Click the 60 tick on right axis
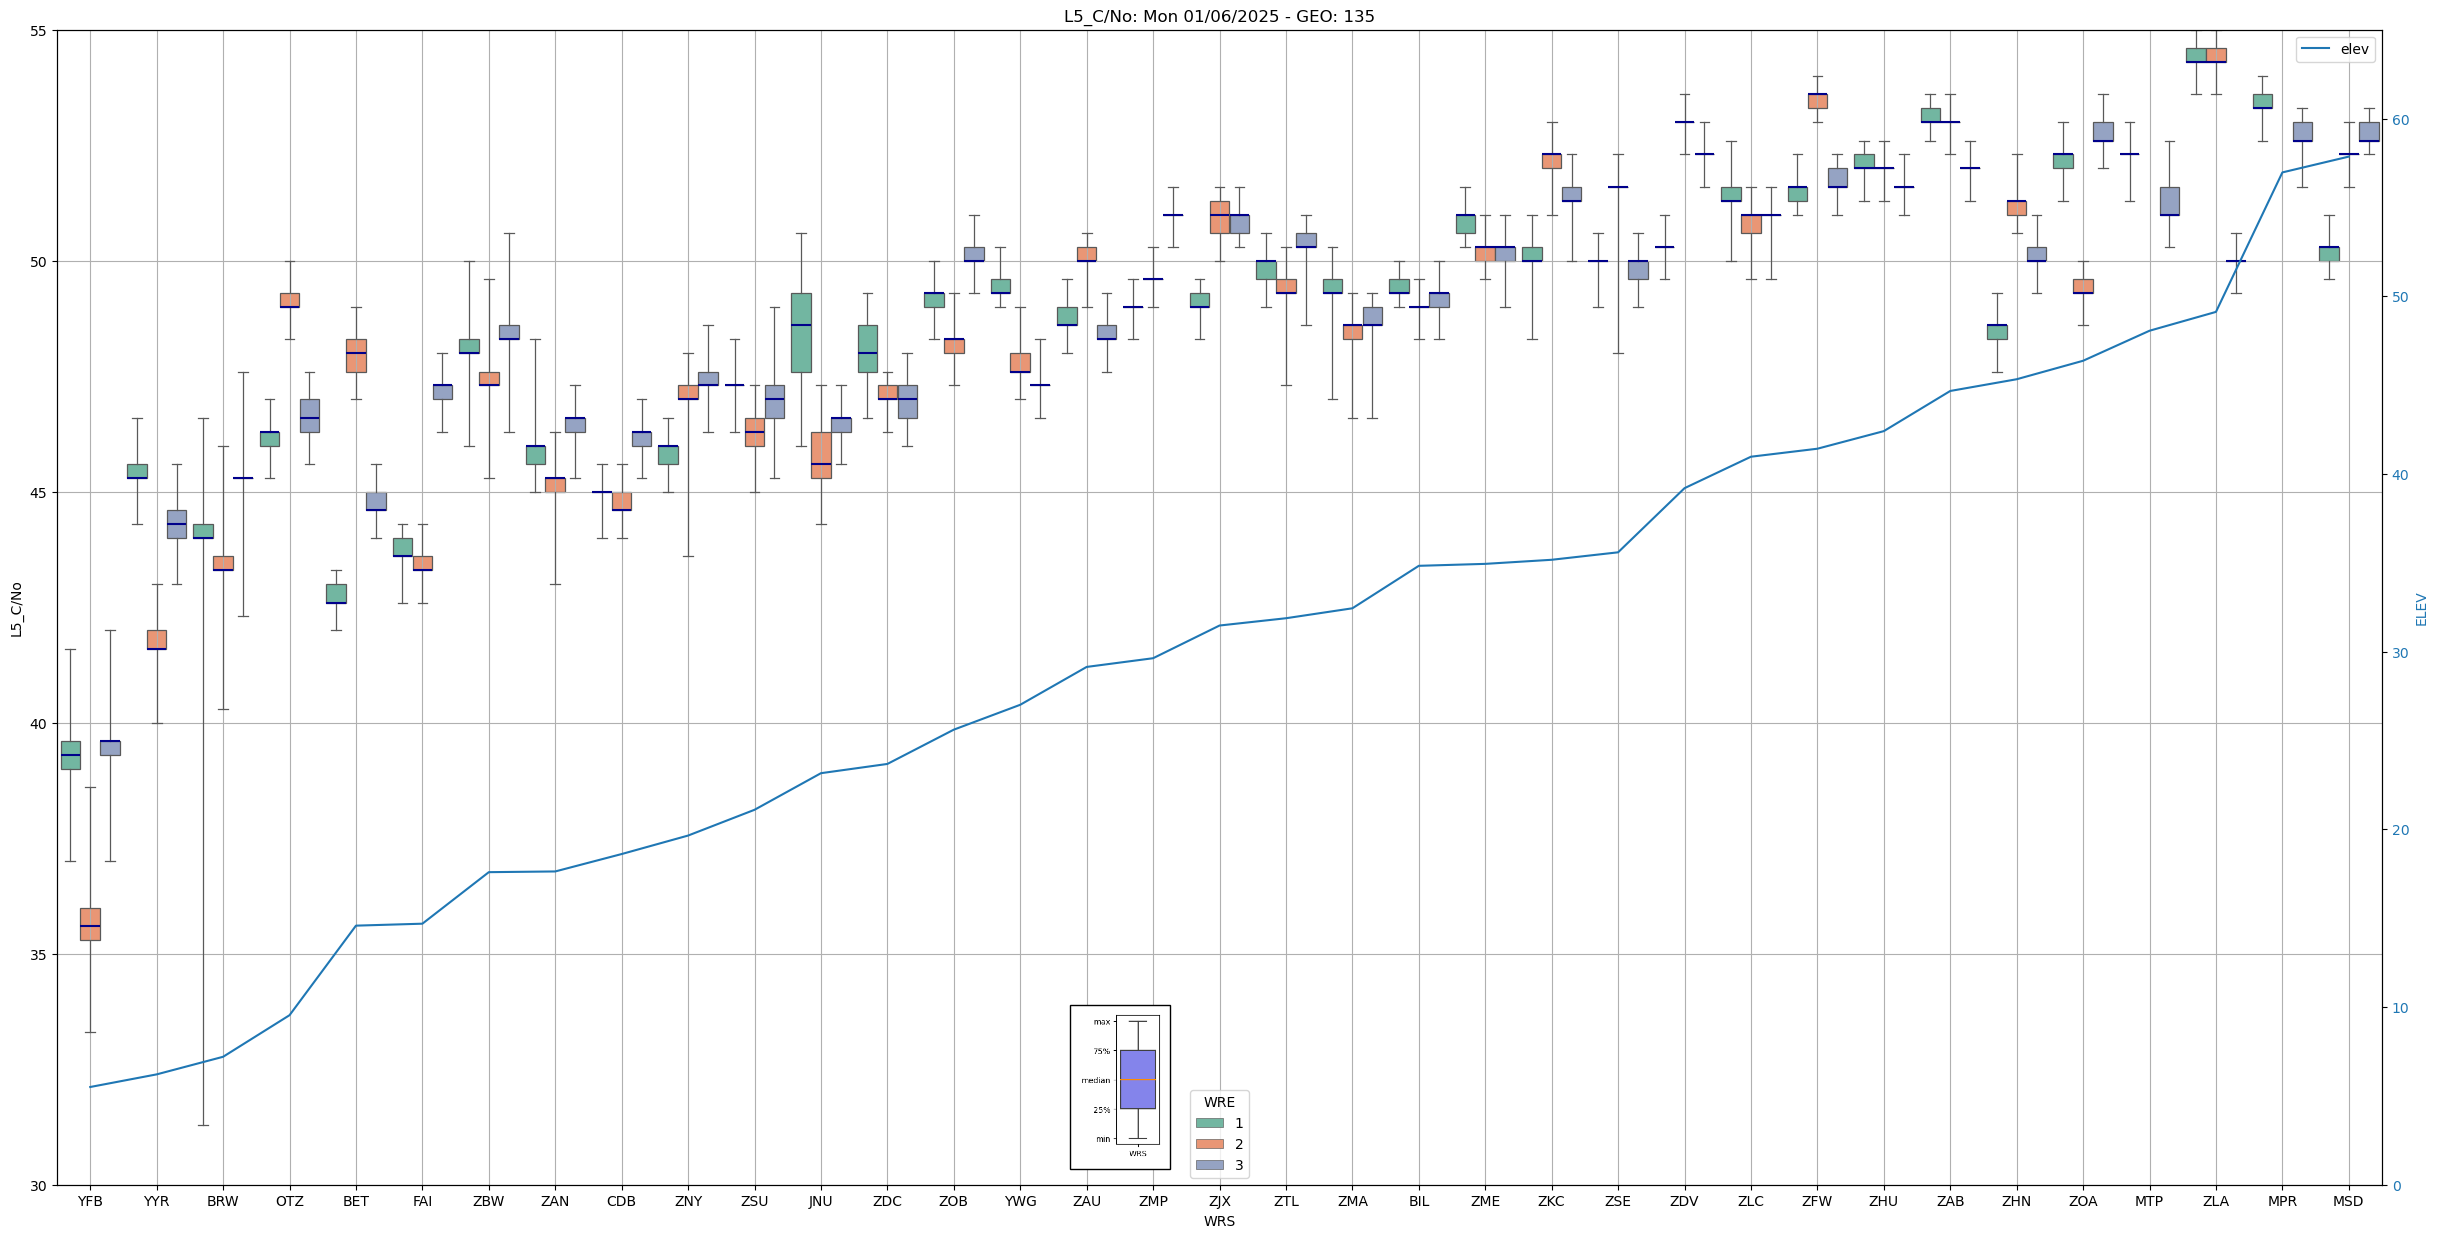Image resolution: width=2439 pixels, height=1238 pixels. [x=2399, y=120]
